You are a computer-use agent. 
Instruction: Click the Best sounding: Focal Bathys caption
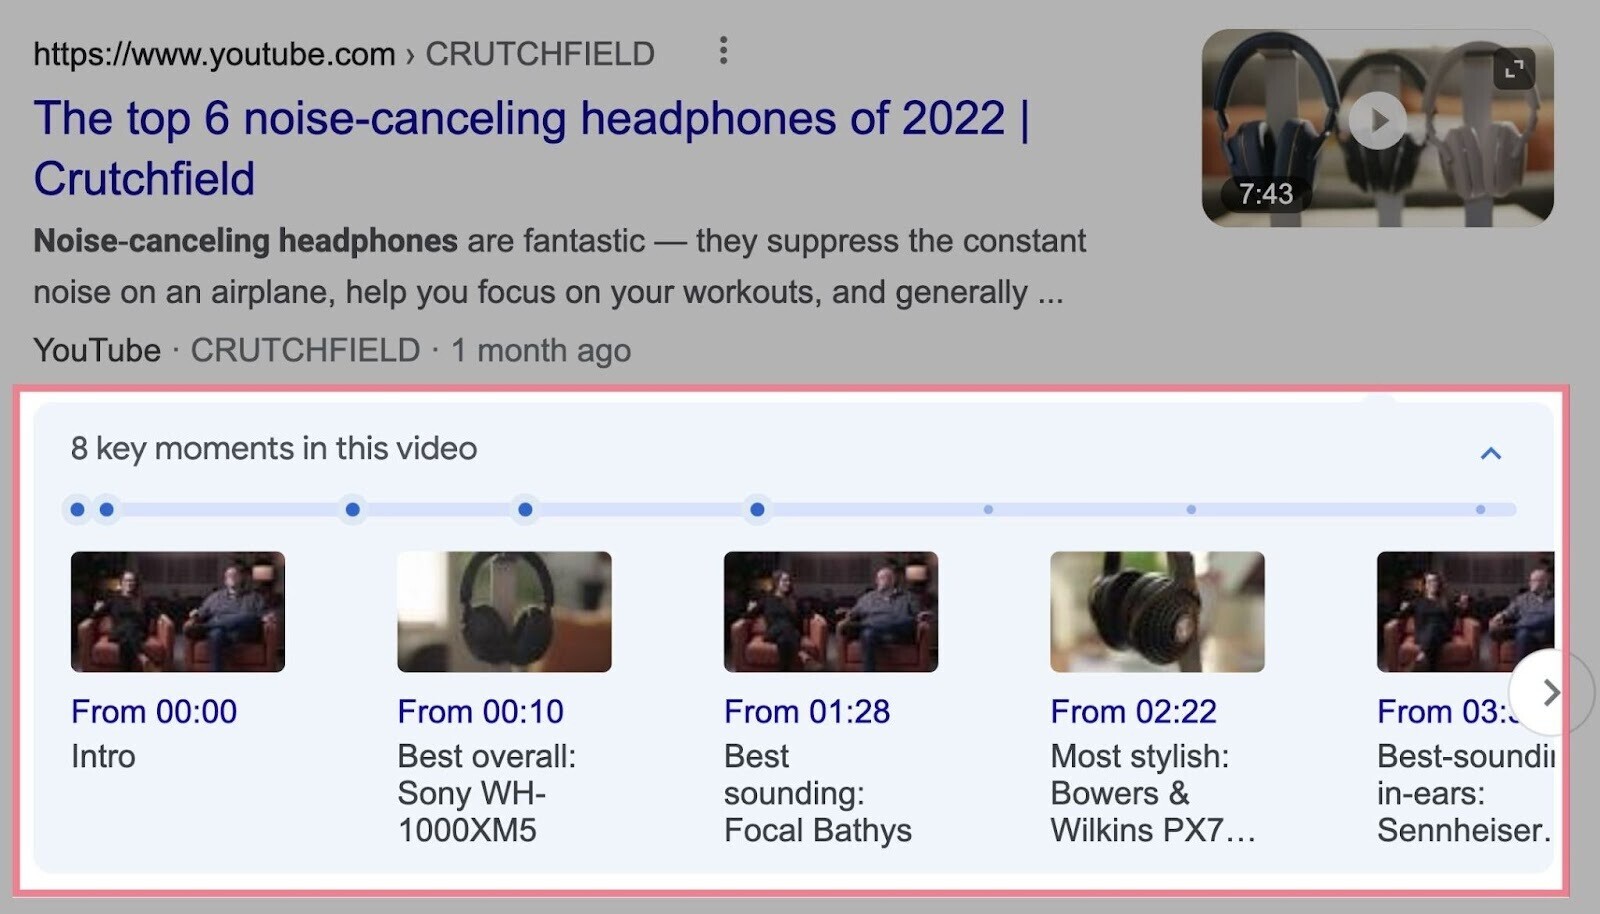click(818, 793)
